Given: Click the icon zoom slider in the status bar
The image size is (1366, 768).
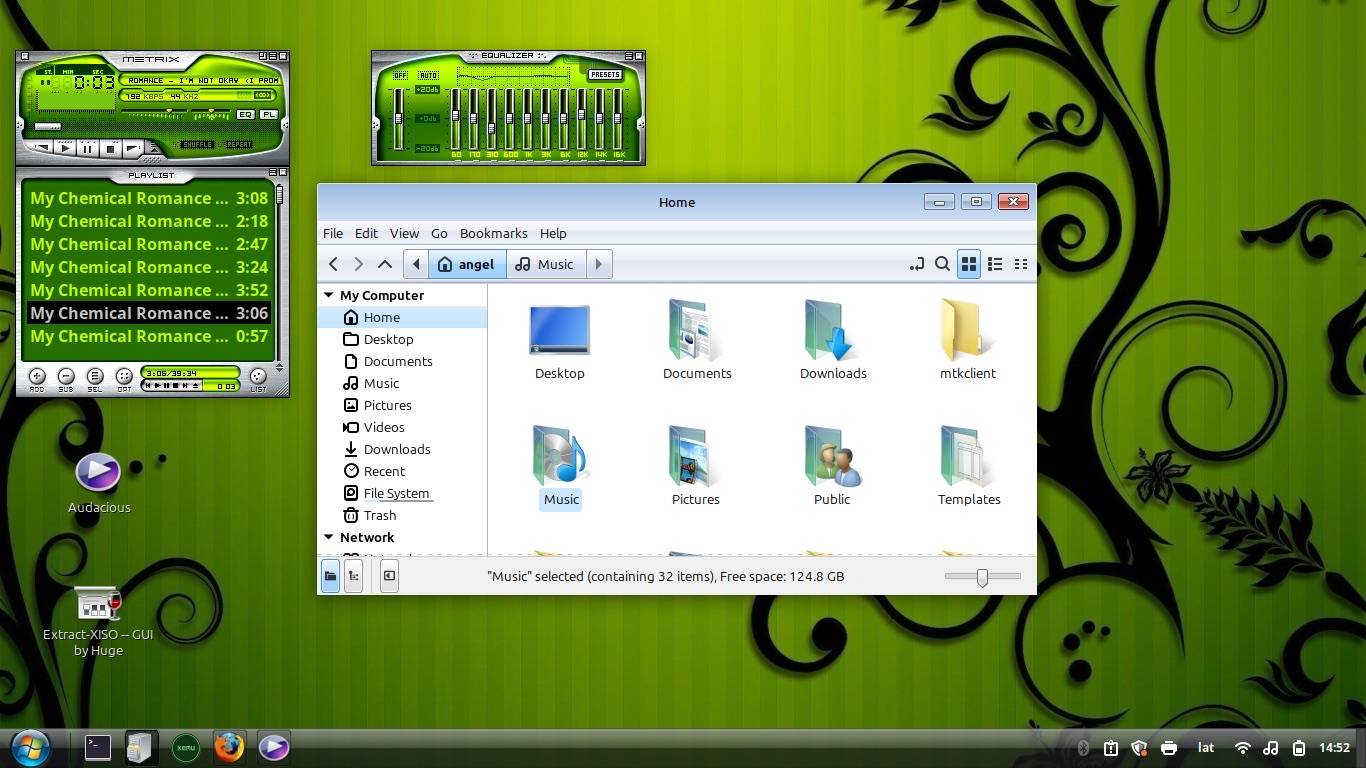Looking at the screenshot, I should click(x=982, y=576).
